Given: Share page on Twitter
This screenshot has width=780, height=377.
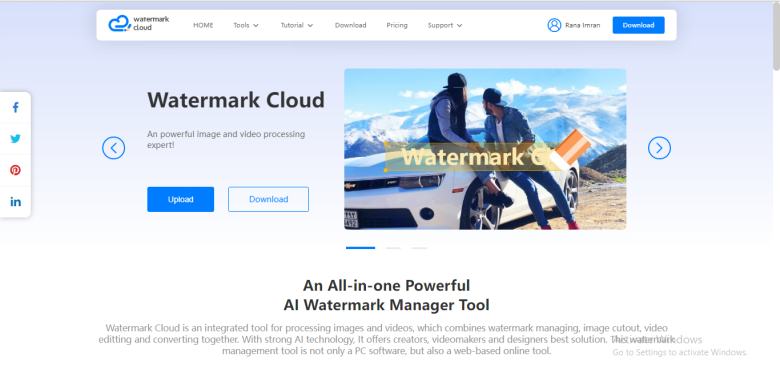Looking at the screenshot, I should coord(15,139).
